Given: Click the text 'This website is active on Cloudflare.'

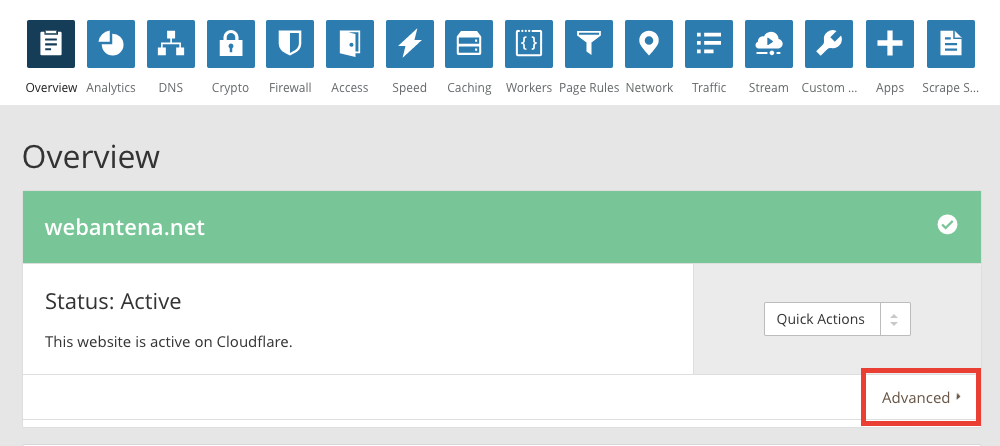Looking at the screenshot, I should pyautogui.click(x=168, y=341).
